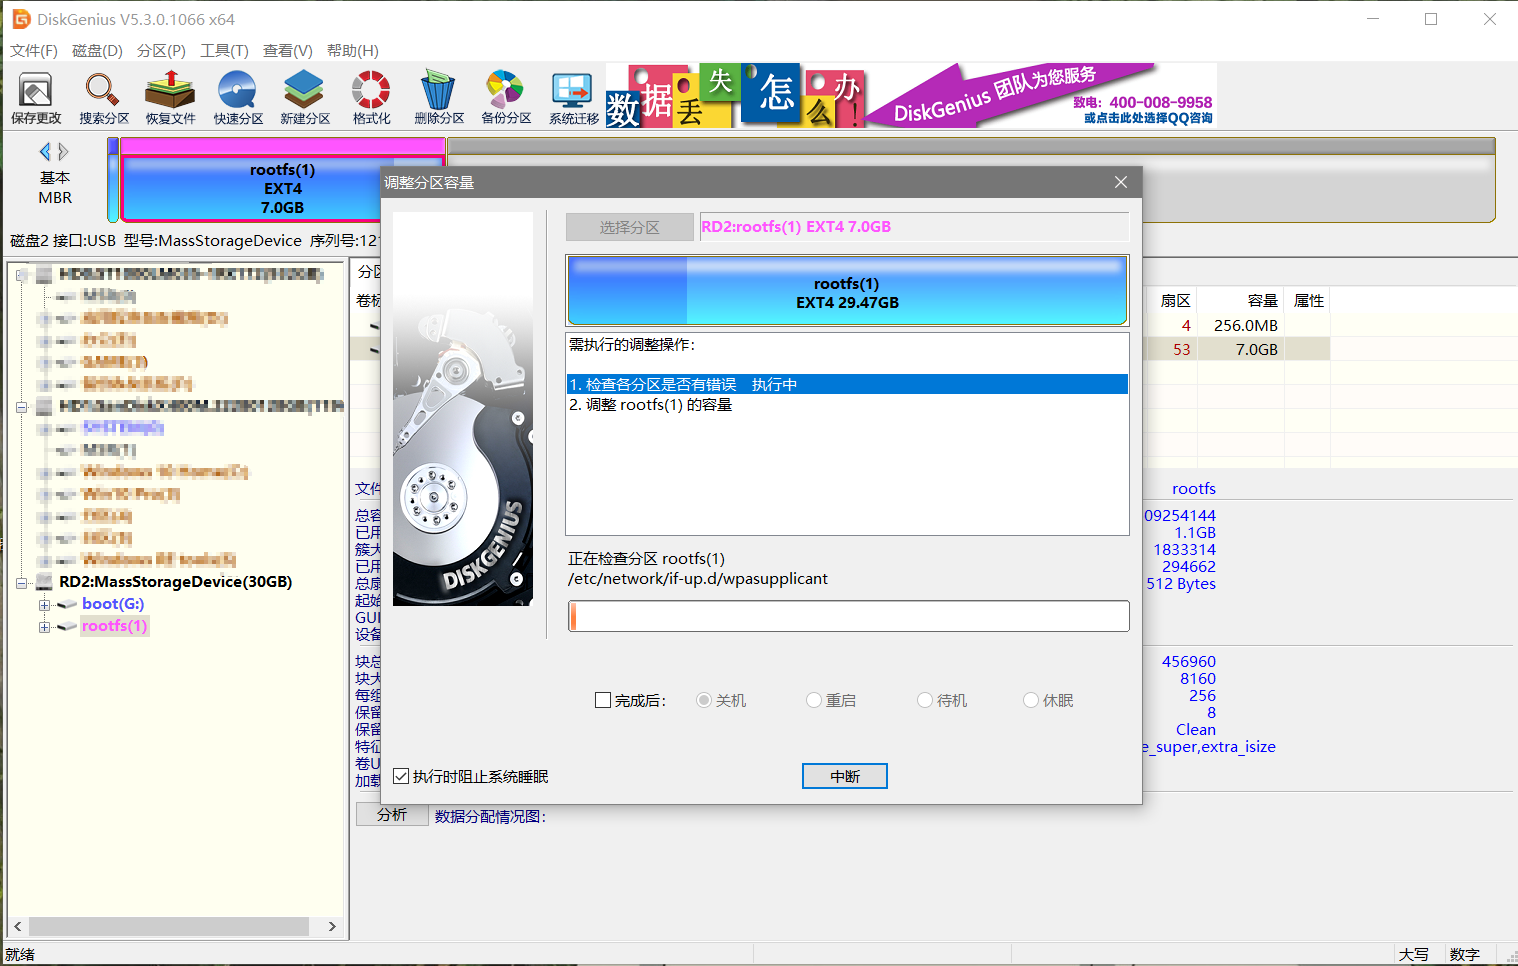Viewport: 1518px width, 966px height.
Task: Collapse the RD2:MassStorageDevice(30GB) node
Action: click(22, 583)
